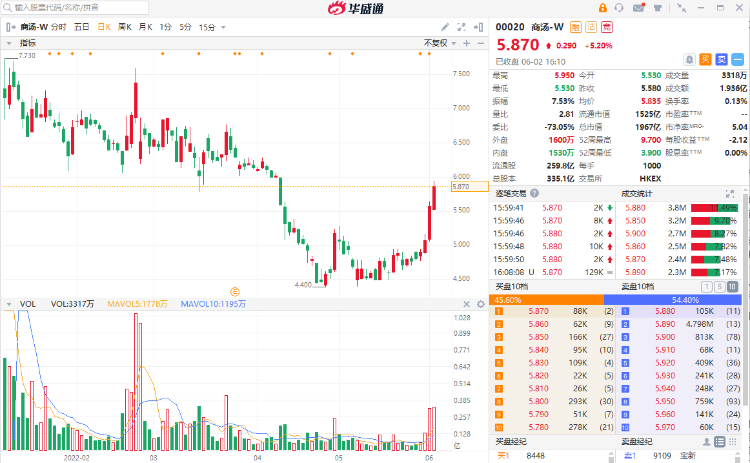Image resolution: width=750 pixels, height=463 pixels.
Task: Show 1 level of order book
Action: click(706, 287)
